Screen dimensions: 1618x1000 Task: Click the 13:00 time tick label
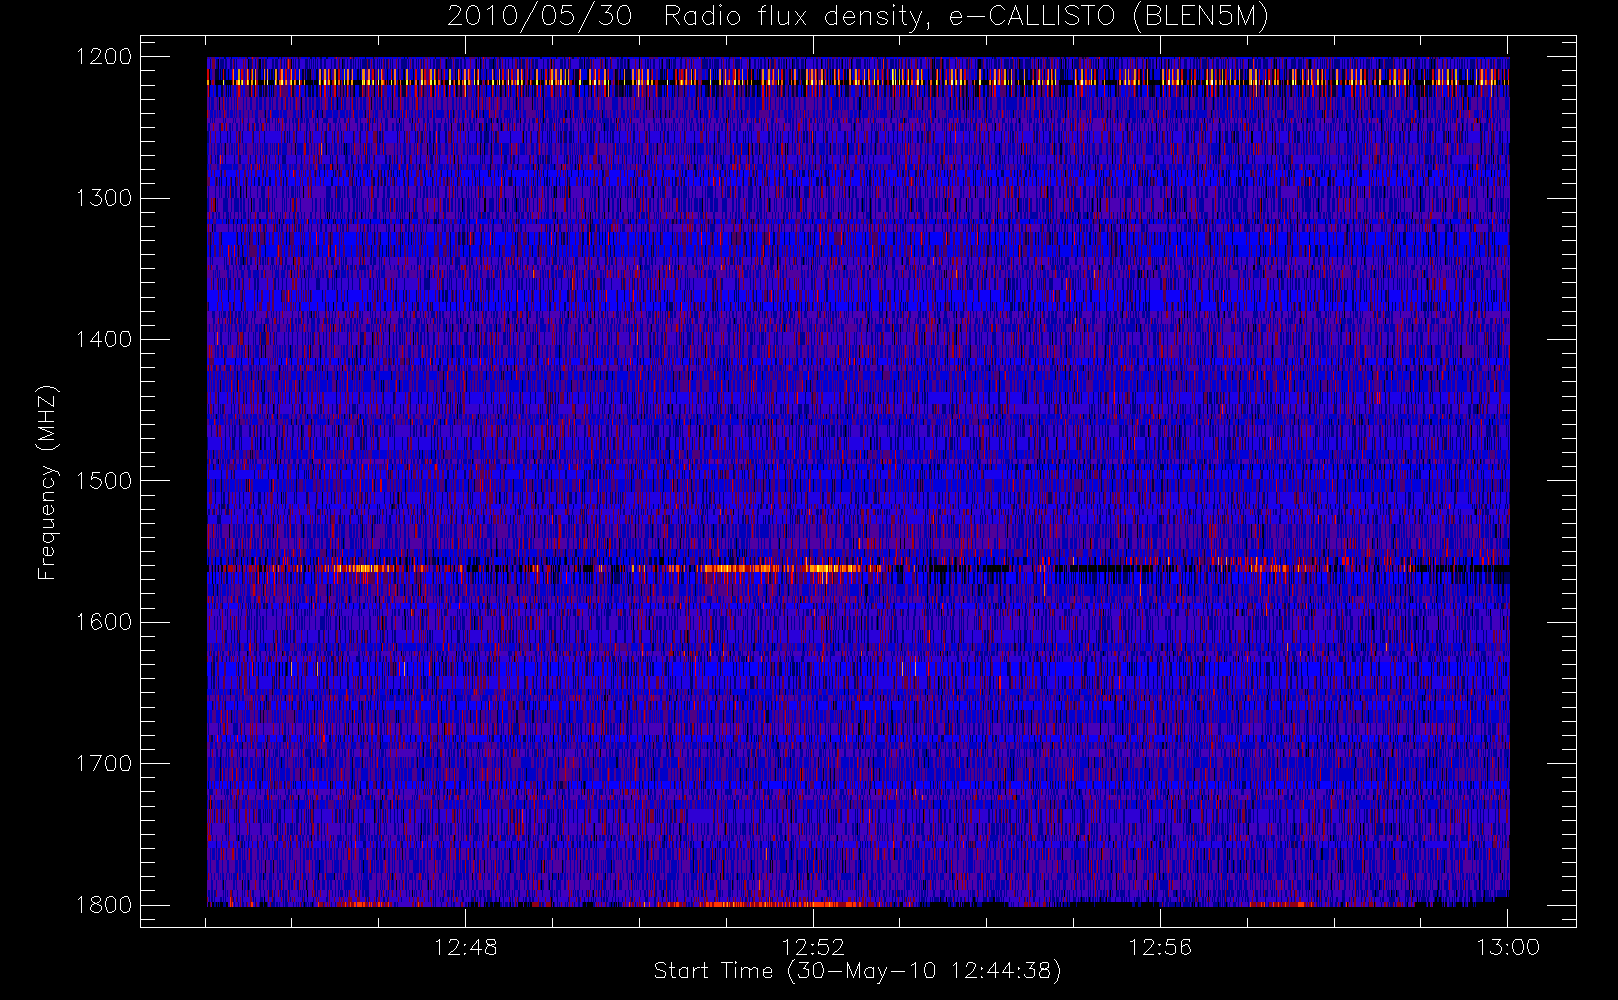click(x=1508, y=946)
